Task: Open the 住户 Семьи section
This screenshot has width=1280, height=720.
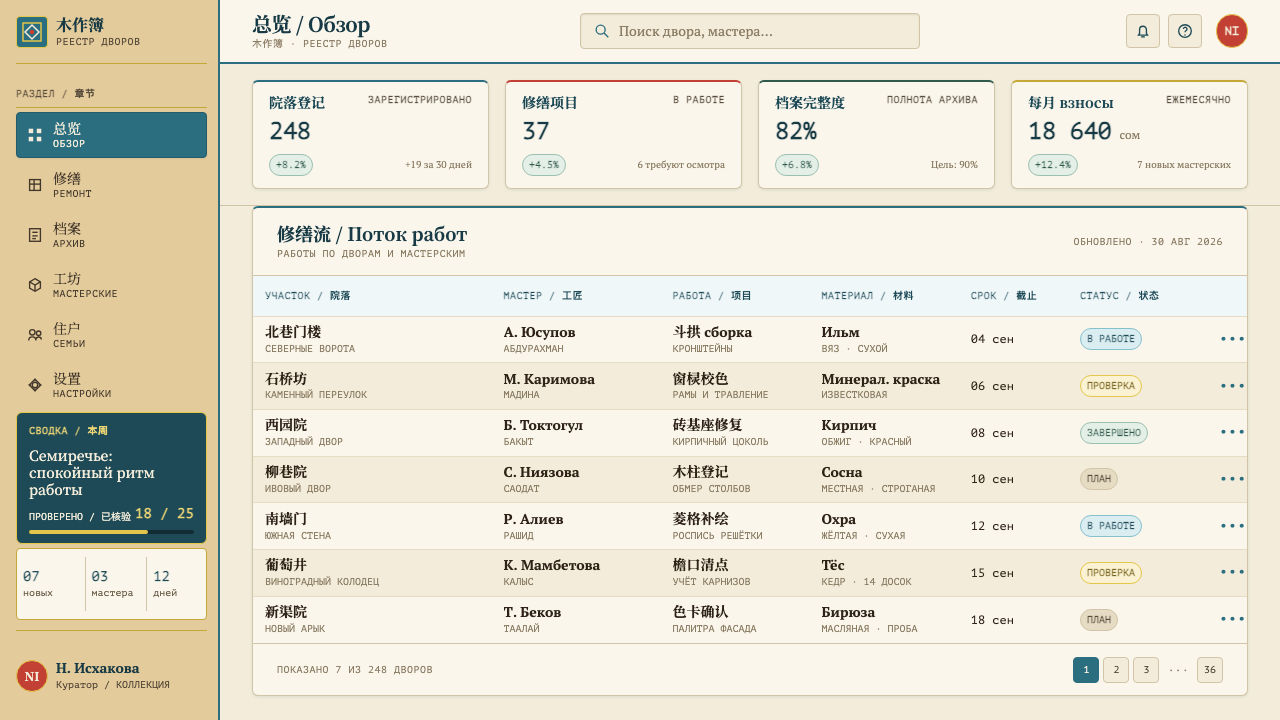Action: (x=111, y=335)
